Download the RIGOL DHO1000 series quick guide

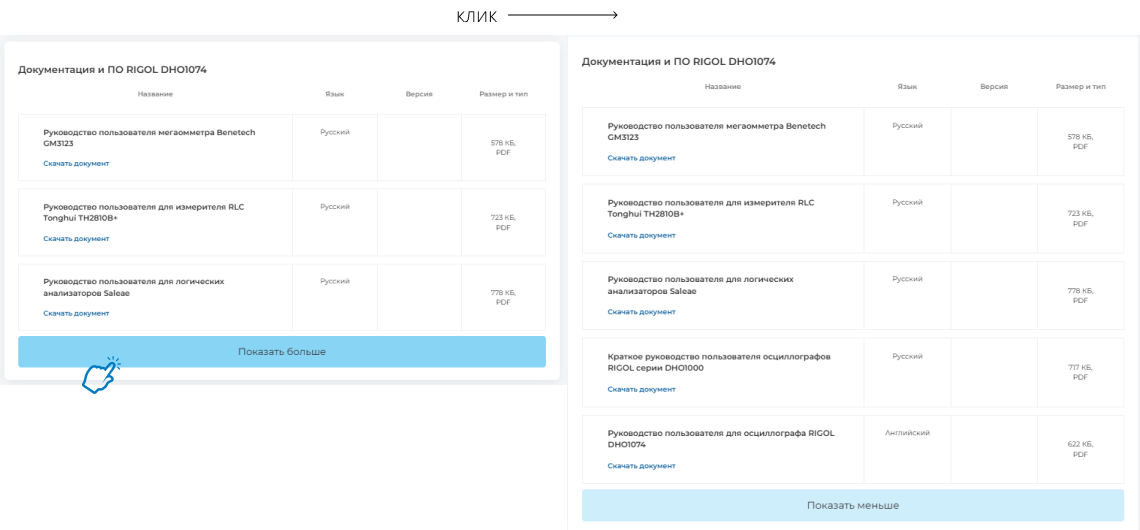coord(641,389)
